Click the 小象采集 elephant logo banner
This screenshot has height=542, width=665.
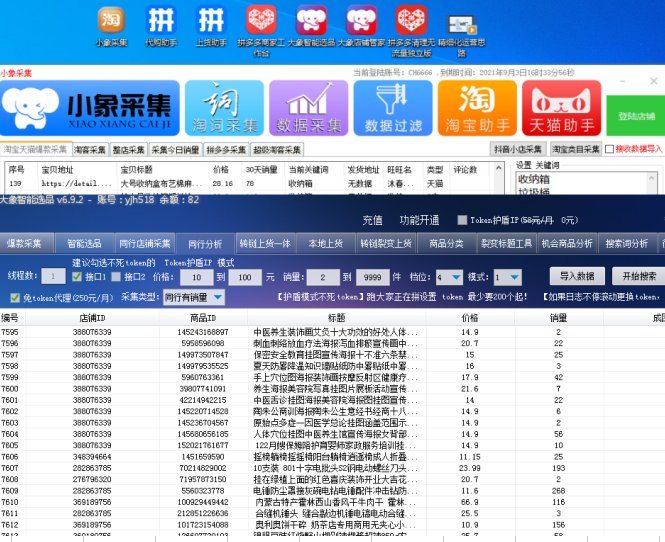90,108
